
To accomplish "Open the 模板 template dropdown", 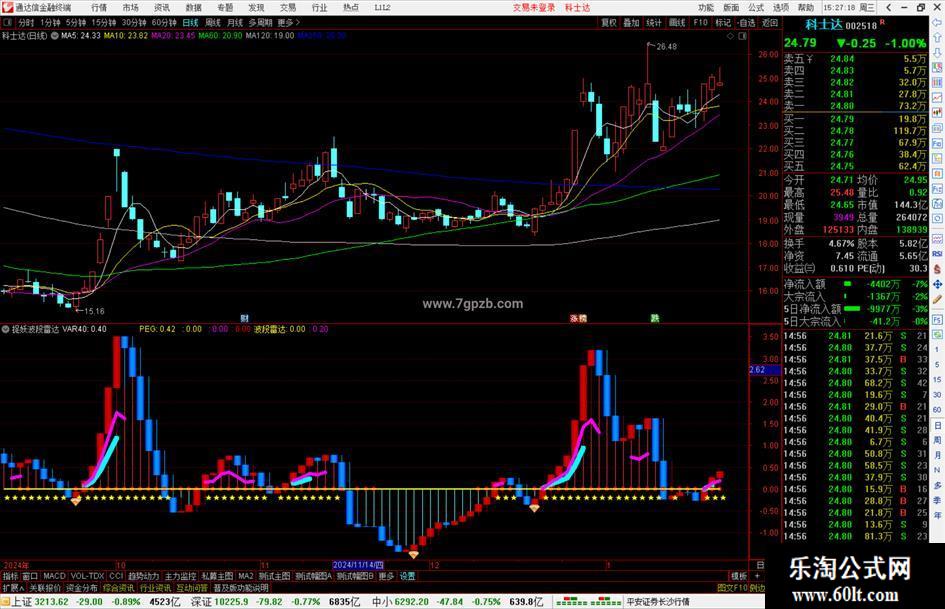I will (739, 576).
